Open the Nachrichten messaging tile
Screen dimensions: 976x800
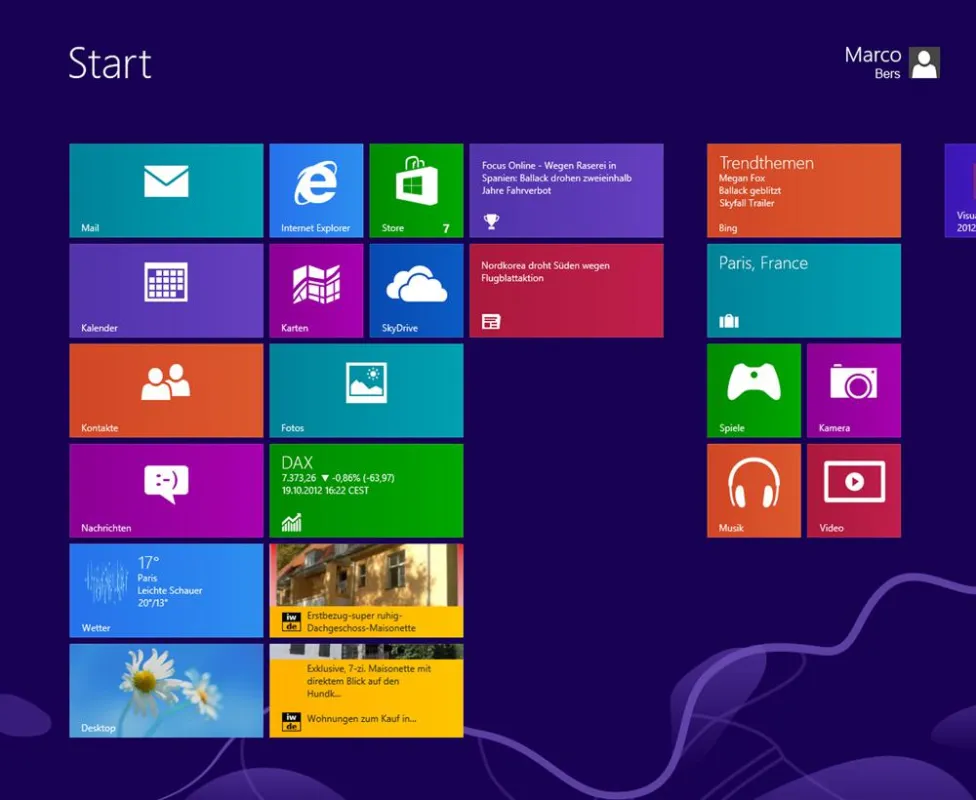point(166,491)
